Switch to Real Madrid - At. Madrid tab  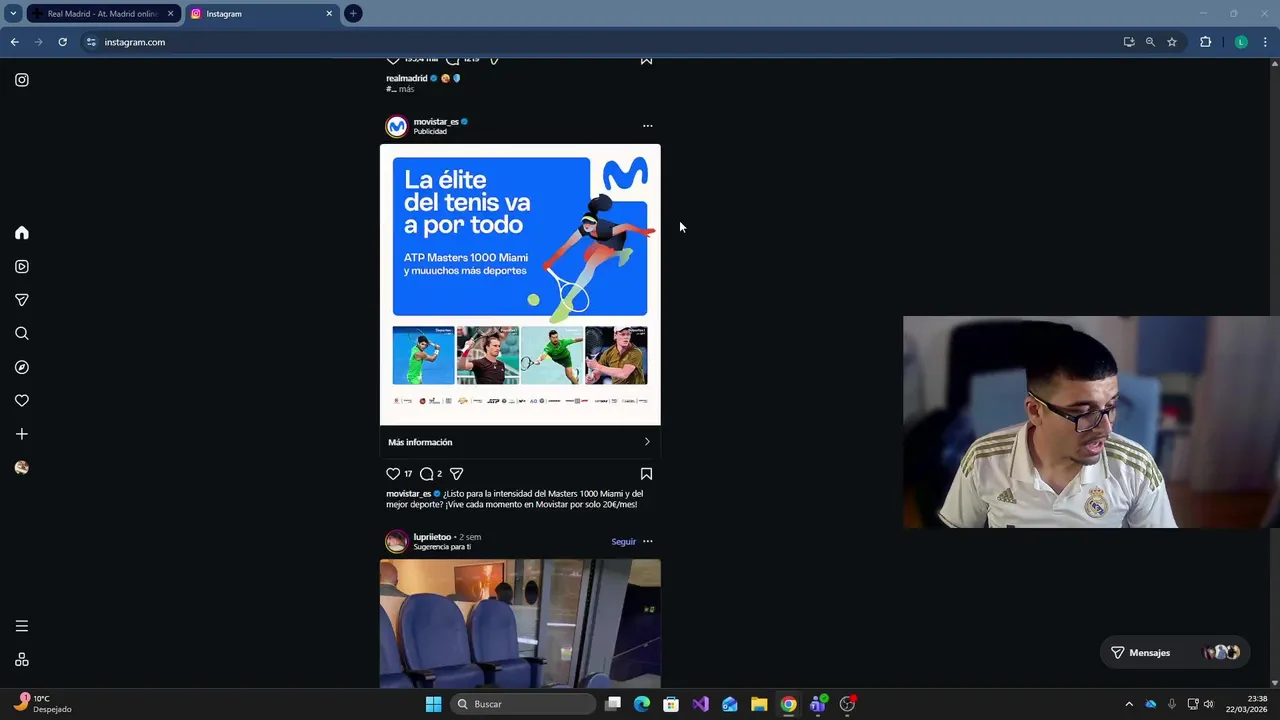(x=102, y=14)
